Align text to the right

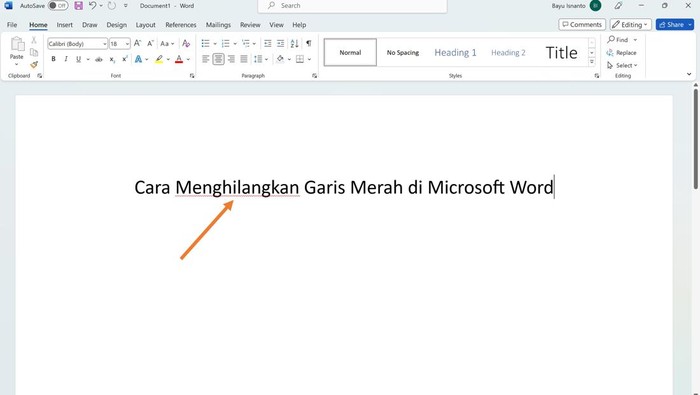[231, 59]
